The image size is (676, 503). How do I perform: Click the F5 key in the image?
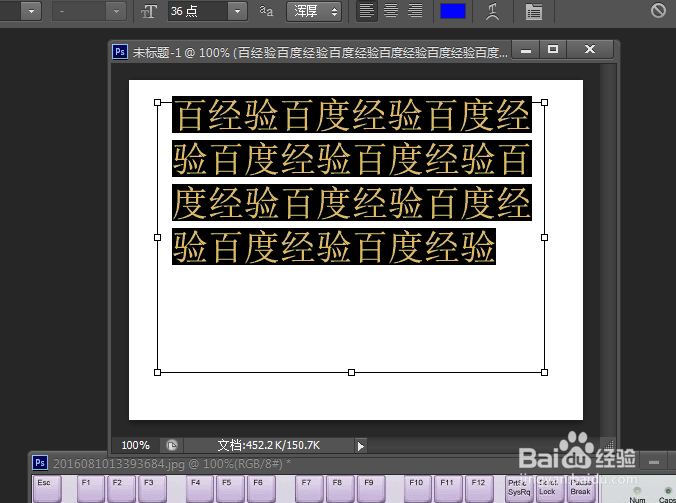pyautogui.click(x=230, y=488)
